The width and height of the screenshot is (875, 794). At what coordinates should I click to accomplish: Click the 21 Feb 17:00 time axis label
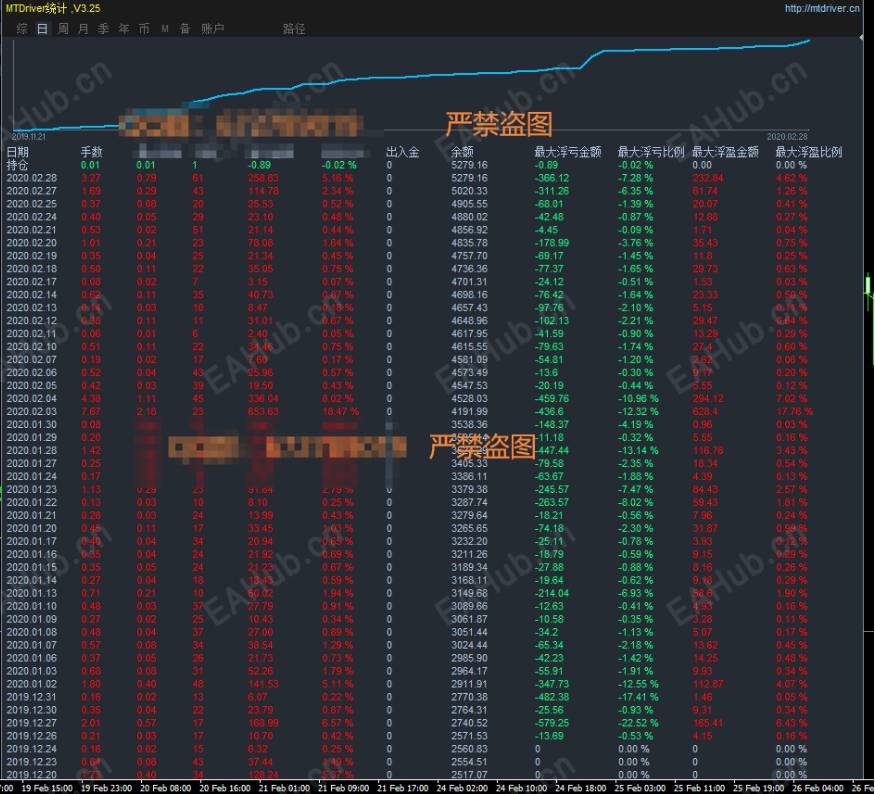point(402,788)
